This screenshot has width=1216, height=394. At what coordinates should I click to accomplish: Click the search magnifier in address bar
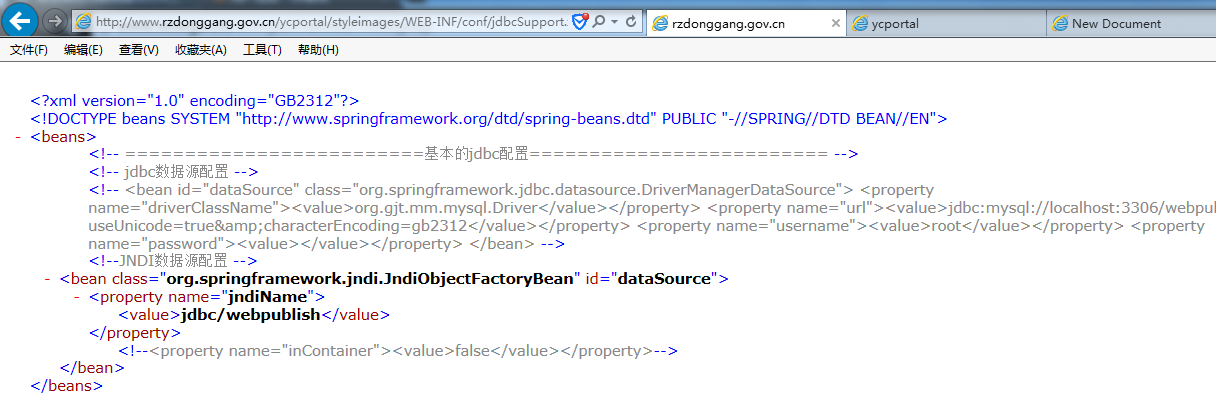point(598,21)
